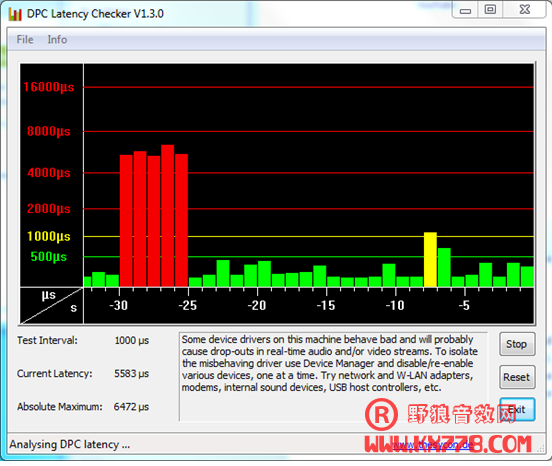
Task: Minimize the DPC Latency Checker window
Action: click(x=465, y=10)
